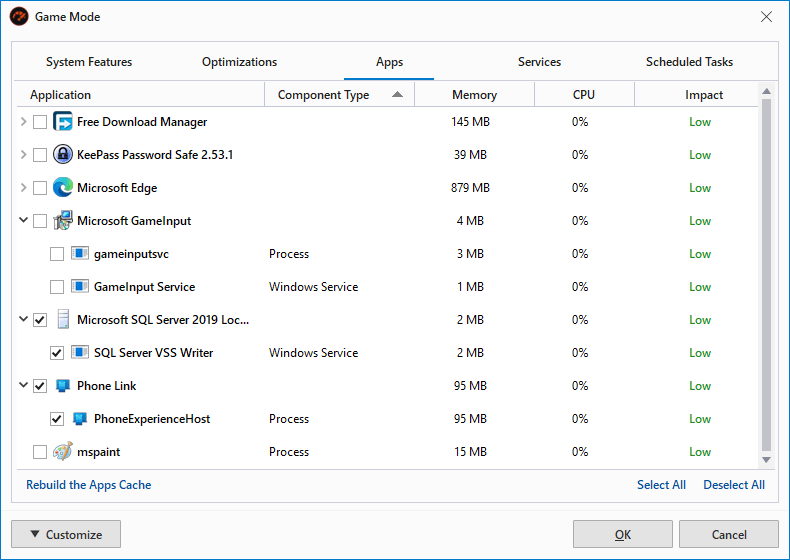Switch to the Services tab
The height and width of the screenshot is (560, 790).
[x=539, y=62]
